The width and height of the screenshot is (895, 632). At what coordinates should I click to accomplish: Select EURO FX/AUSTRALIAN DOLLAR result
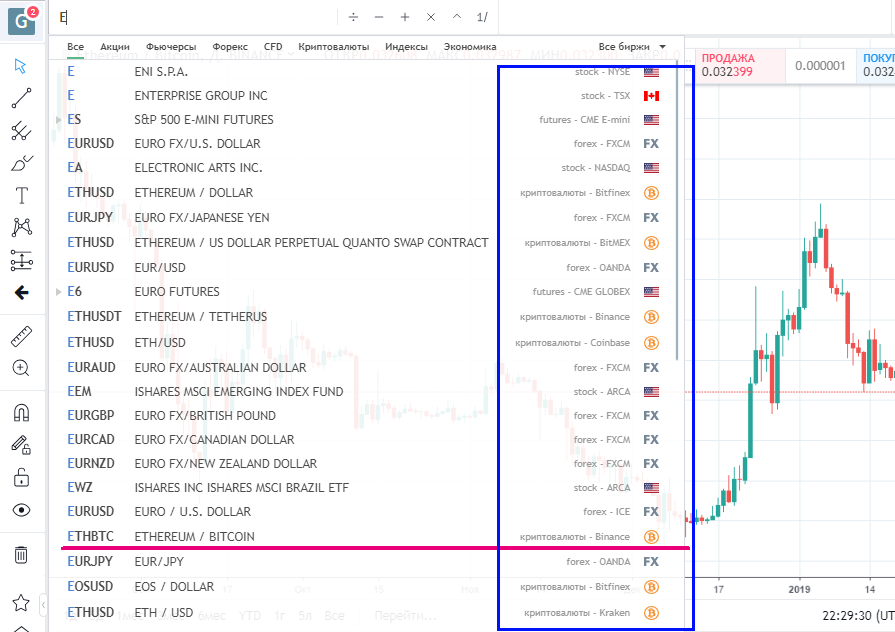click(365, 368)
